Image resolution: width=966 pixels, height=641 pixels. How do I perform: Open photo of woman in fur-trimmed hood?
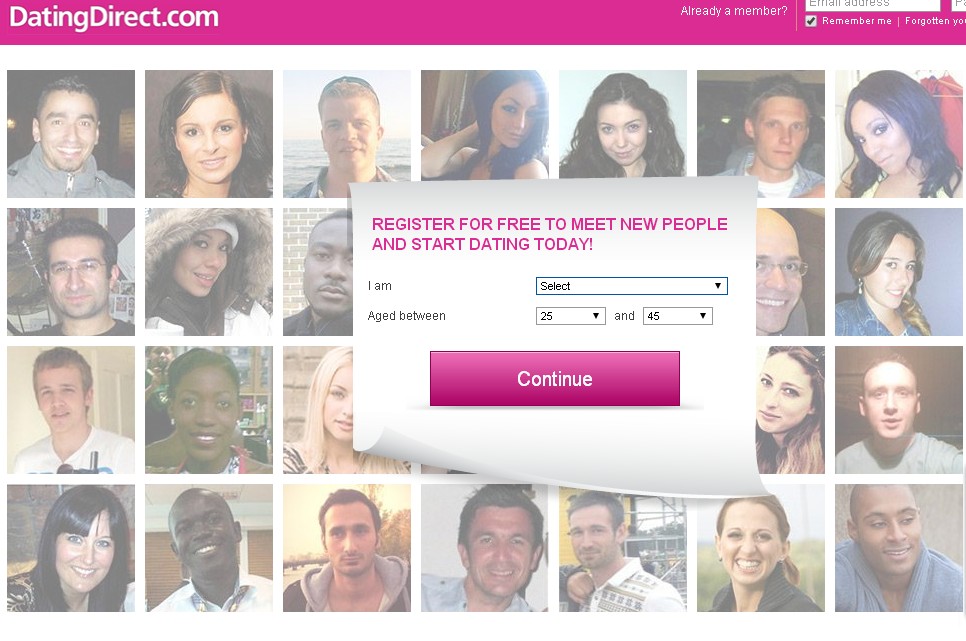coord(209,272)
